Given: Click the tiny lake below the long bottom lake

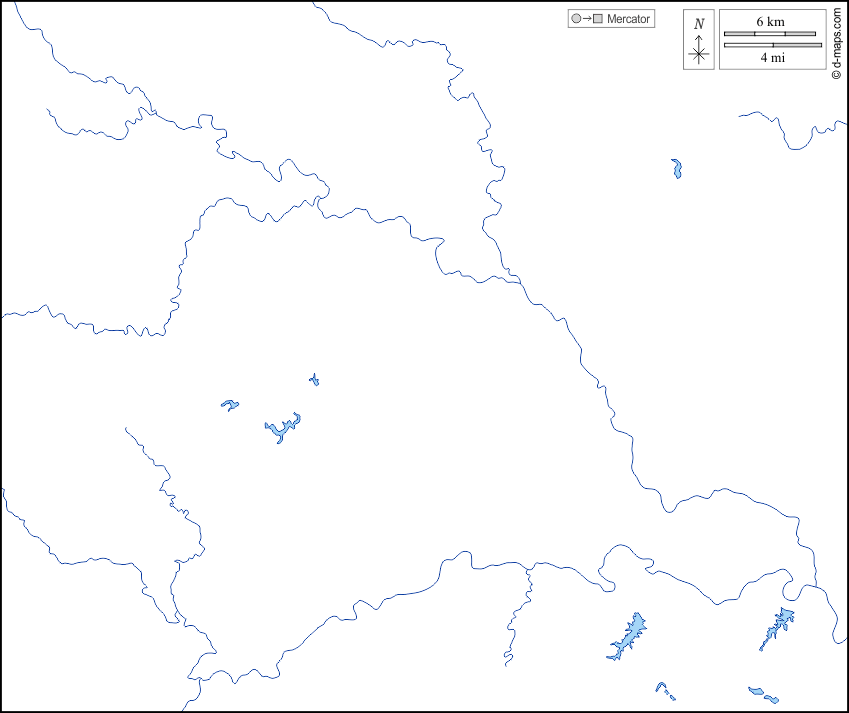Looking at the screenshot, I should point(661,687).
